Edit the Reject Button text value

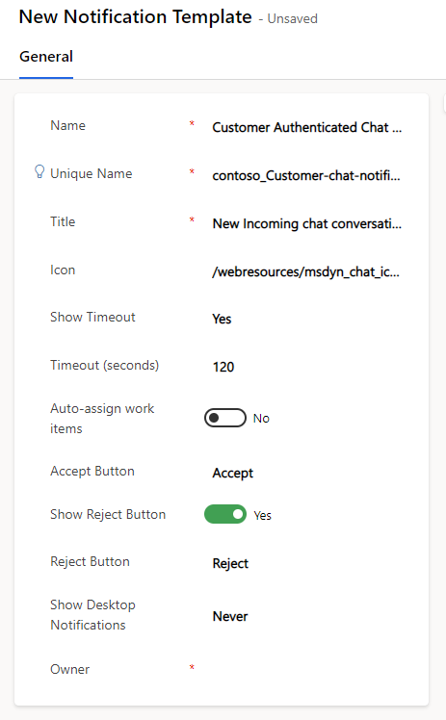click(x=231, y=563)
